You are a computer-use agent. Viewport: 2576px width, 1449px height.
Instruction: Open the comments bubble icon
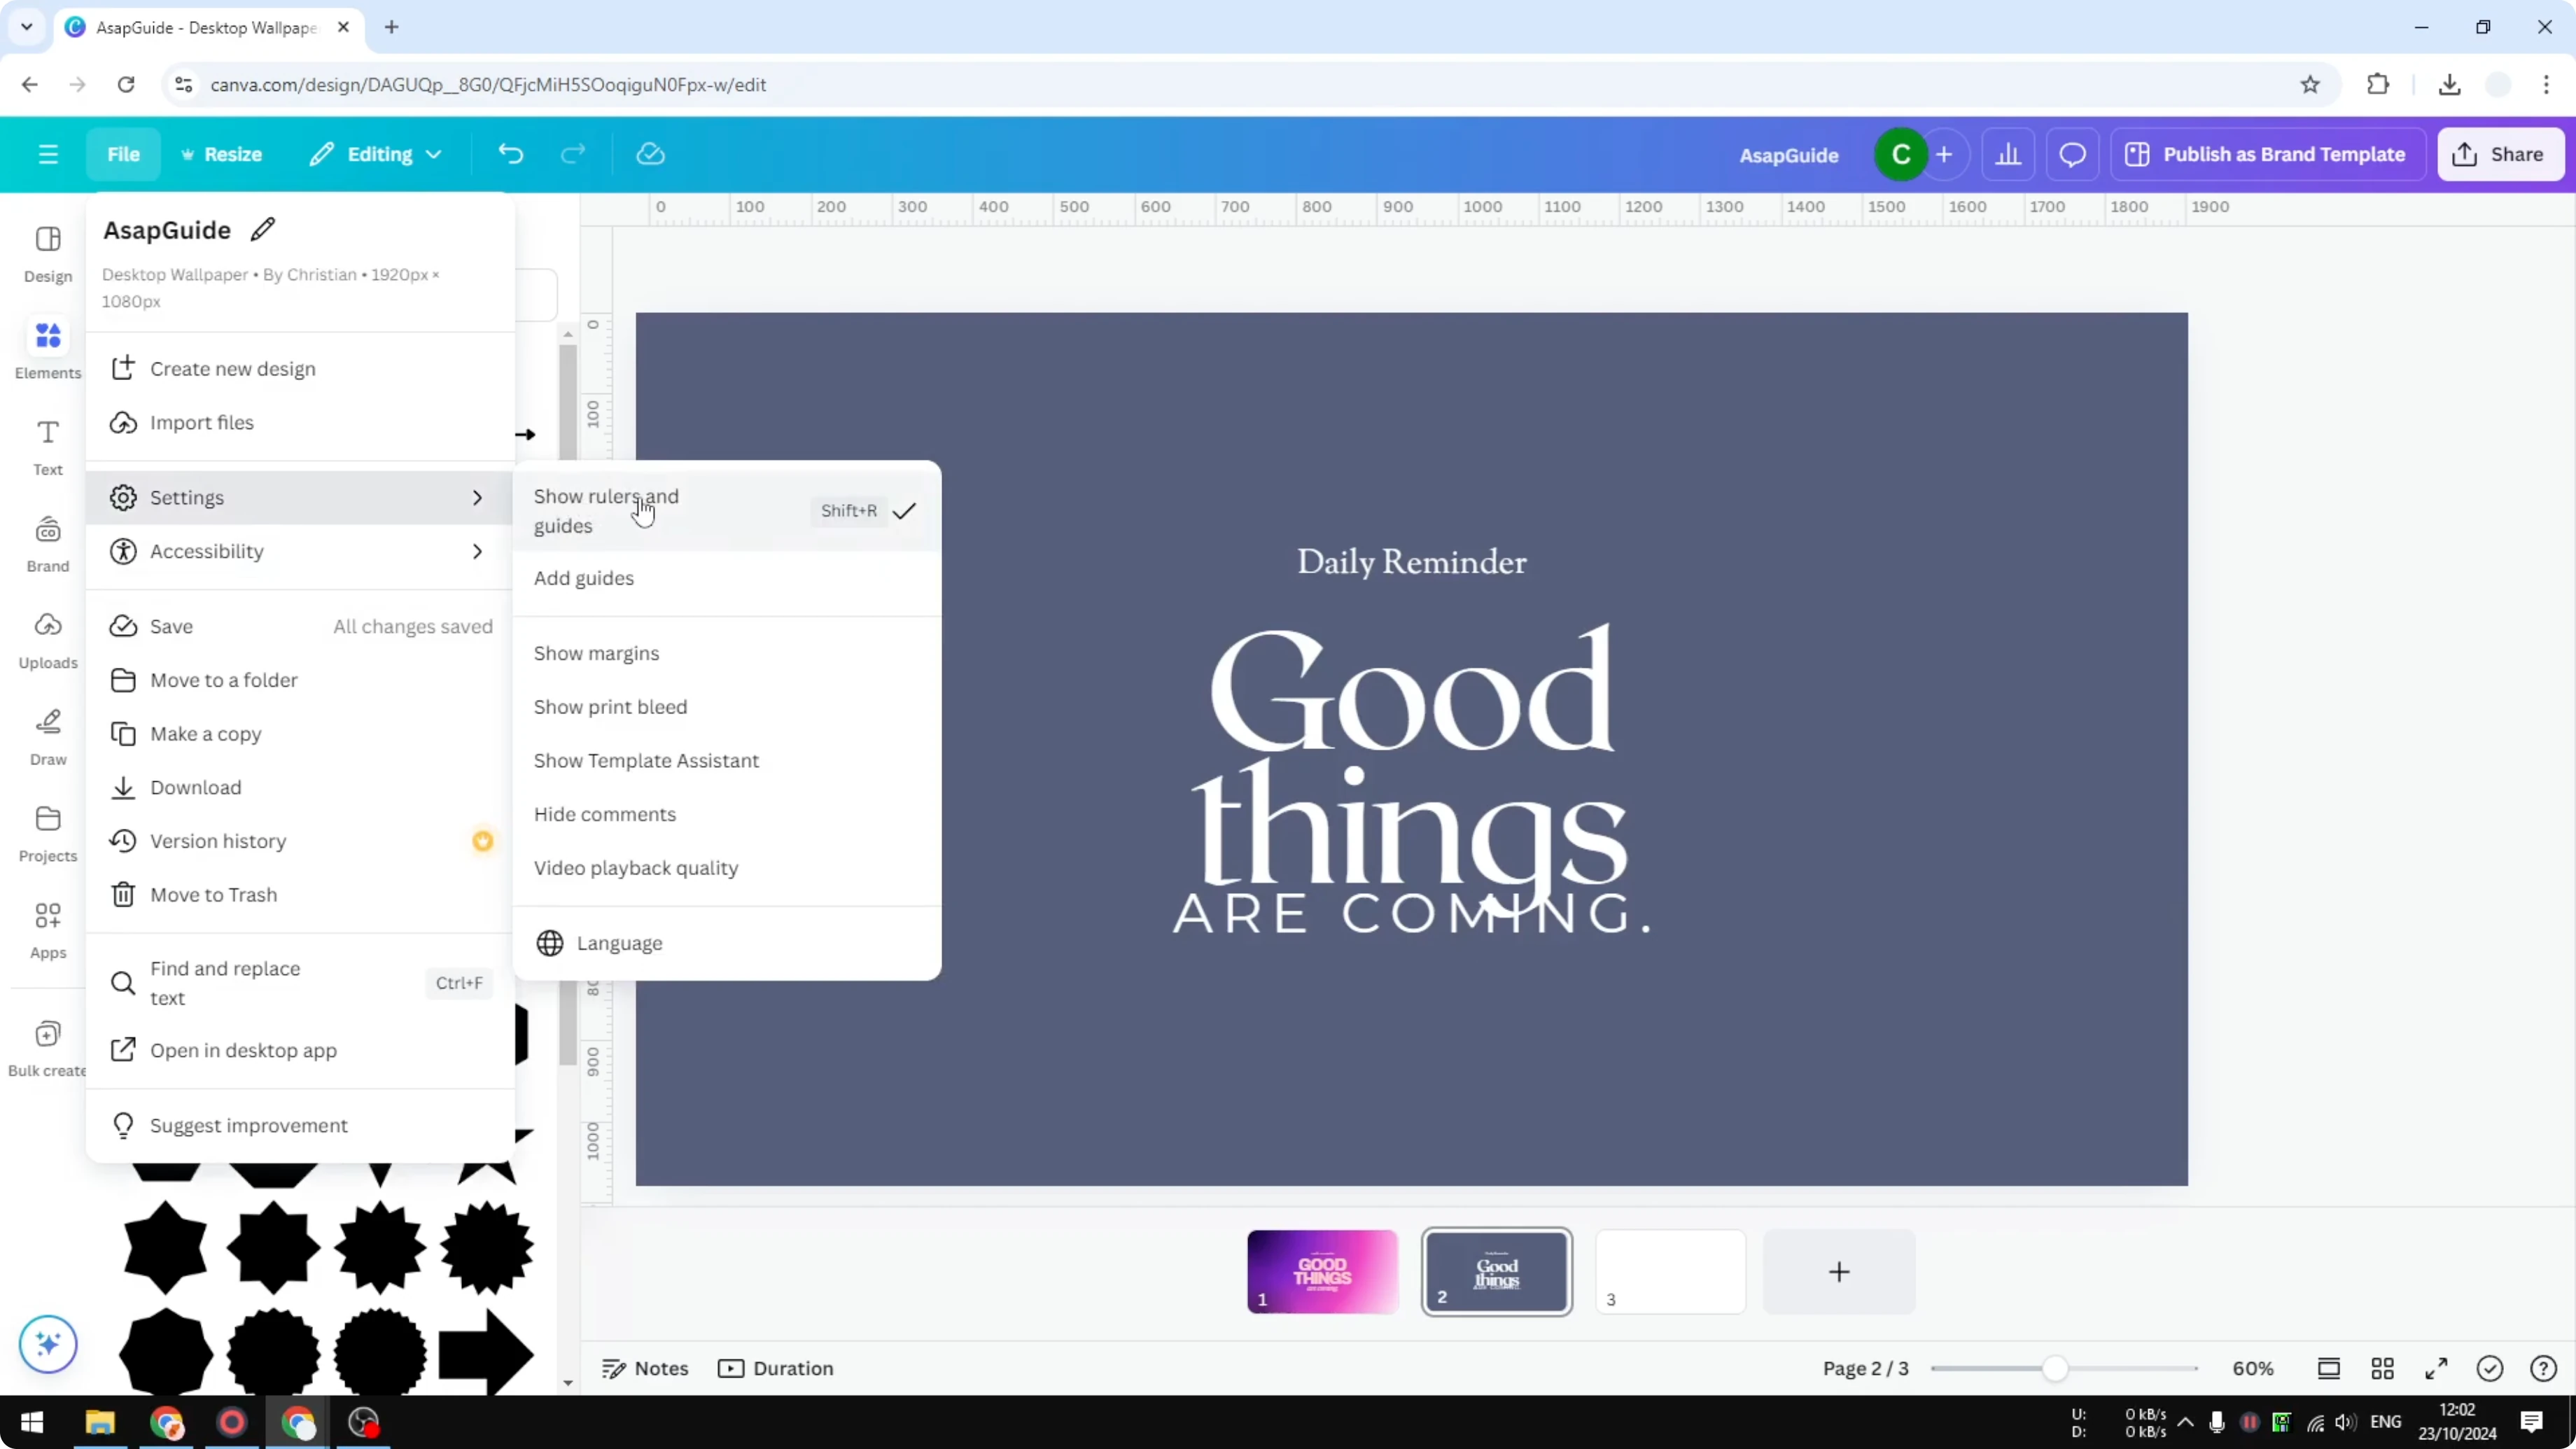tap(2072, 153)
